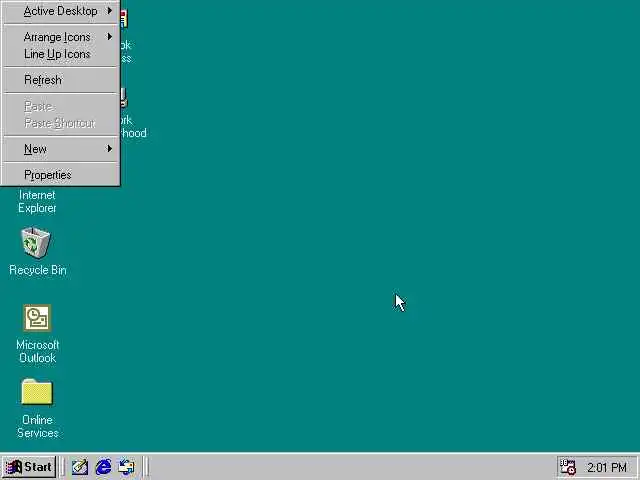The height and width of the screenshot is (480, 640).
Task: Launch Internet Explorer from Quick Launch
Action: click(103, 467)
